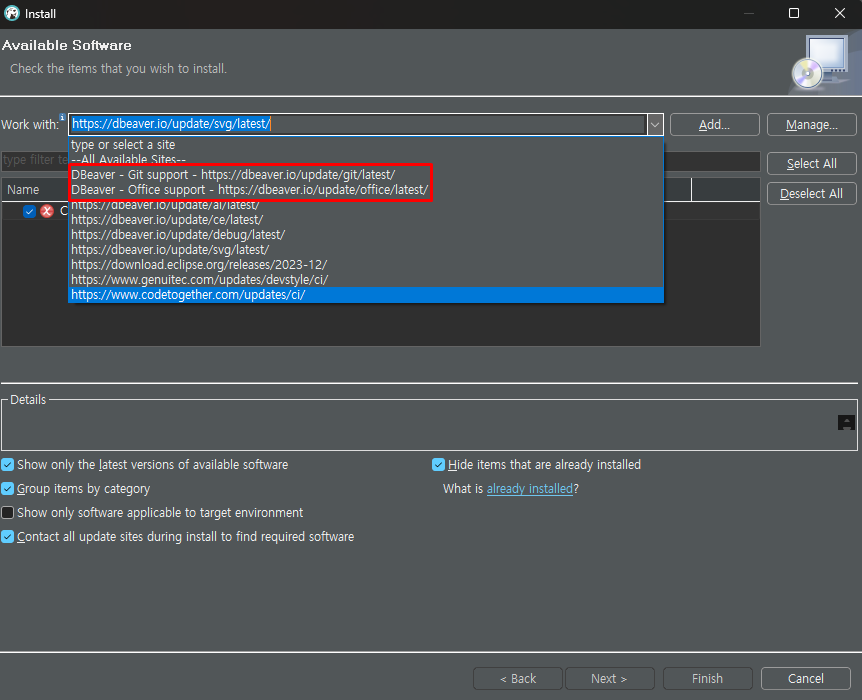Click the Next > button
Screen dimensions: 862x700
coord(610,679)
